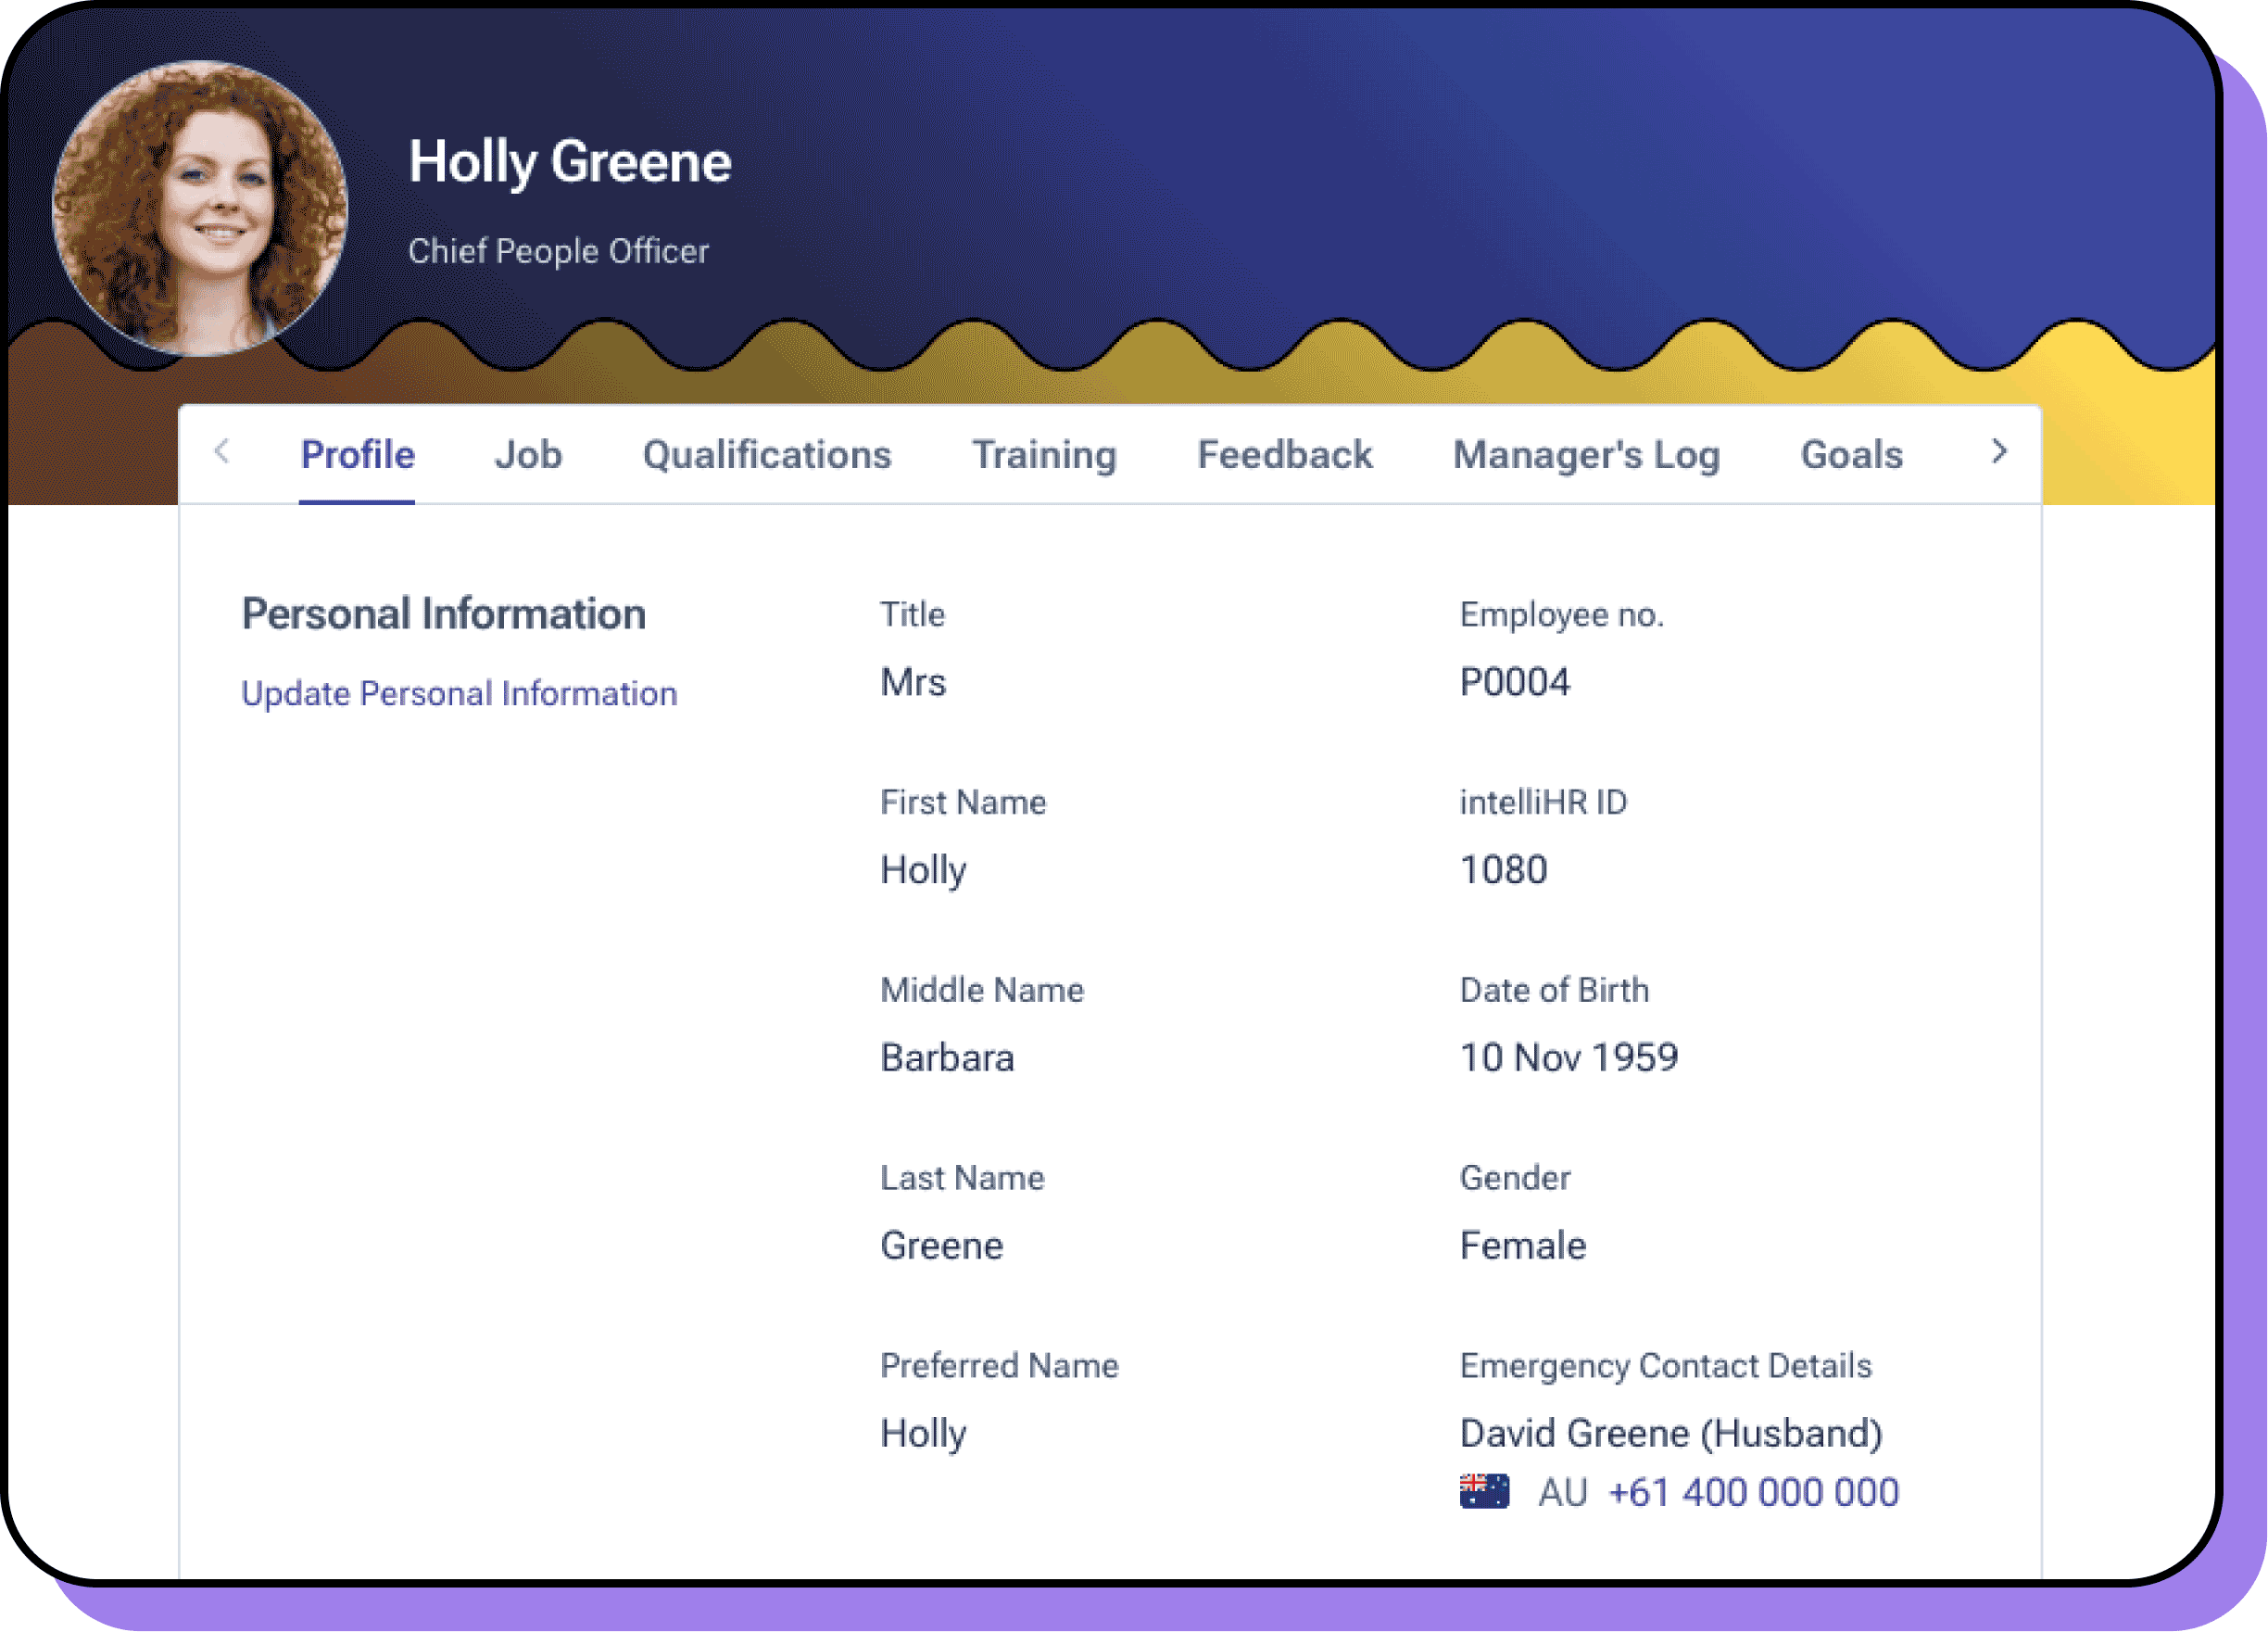Open the Manager's Log tab
The image size is (2268, 1632).
pyautogui.click(x=1586, y=455)
